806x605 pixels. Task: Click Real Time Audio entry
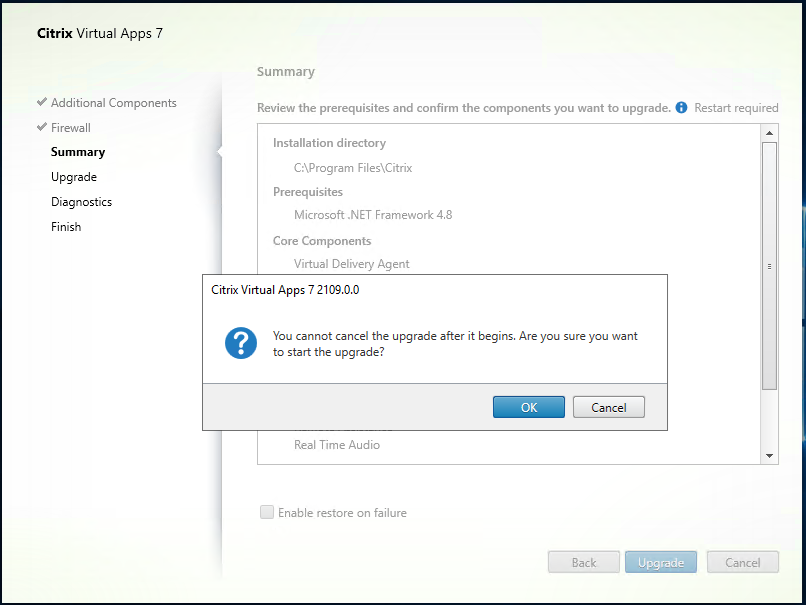(337, 445)
